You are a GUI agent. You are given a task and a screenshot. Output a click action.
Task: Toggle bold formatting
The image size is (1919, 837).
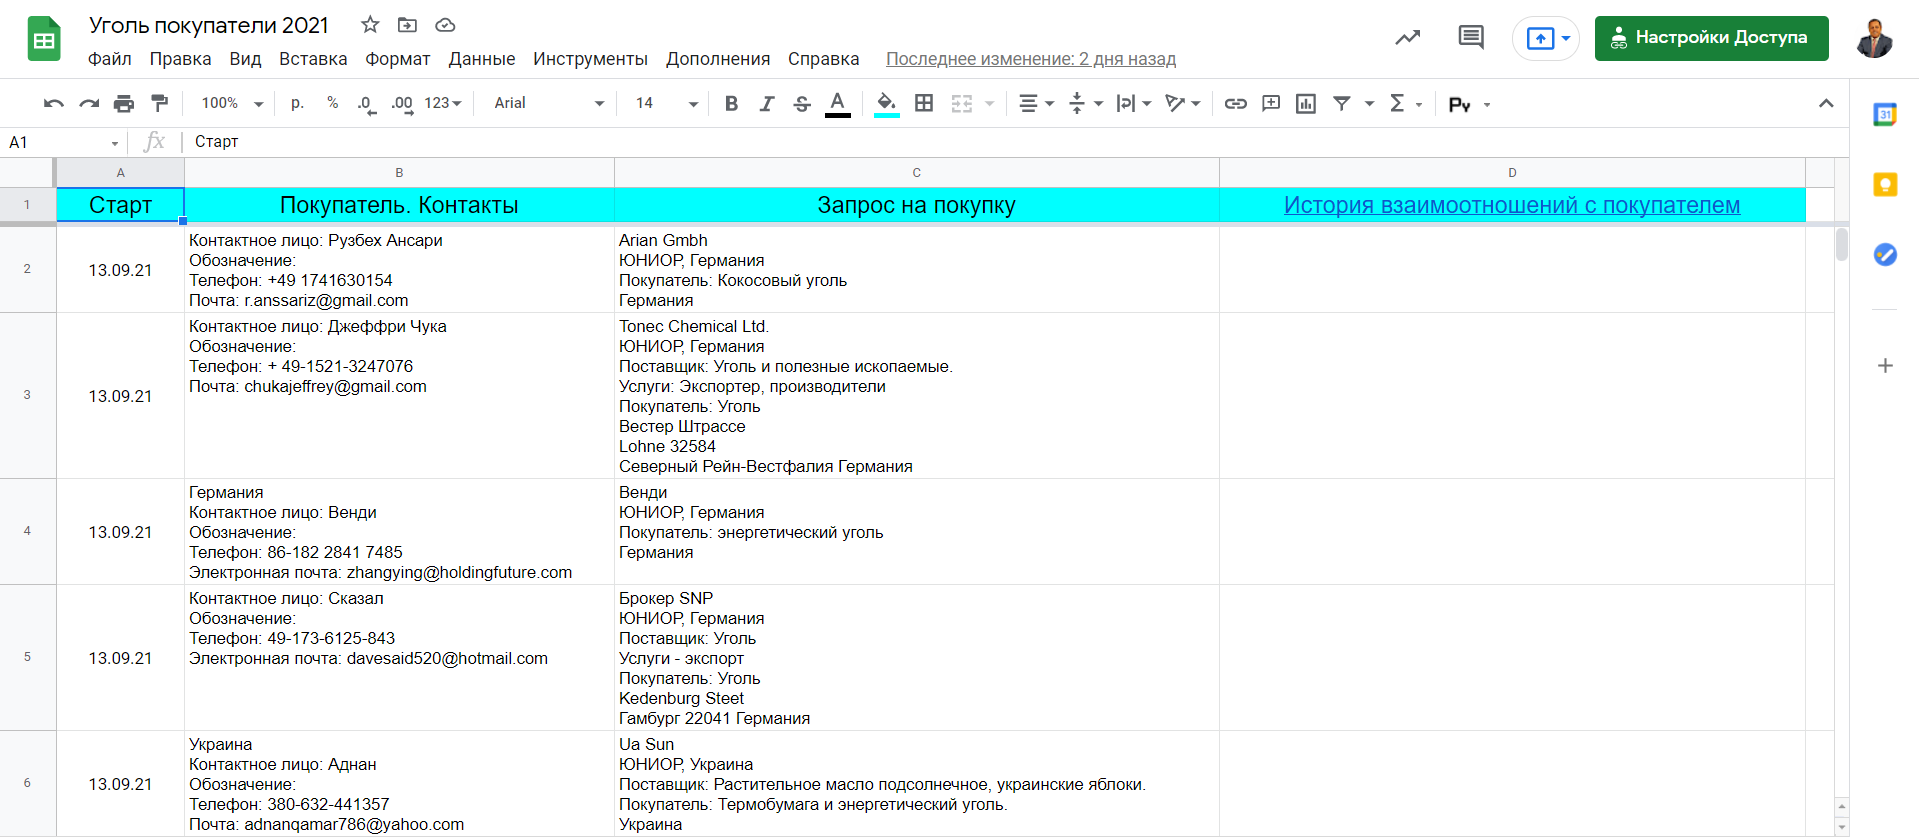[x=731, y=103]
